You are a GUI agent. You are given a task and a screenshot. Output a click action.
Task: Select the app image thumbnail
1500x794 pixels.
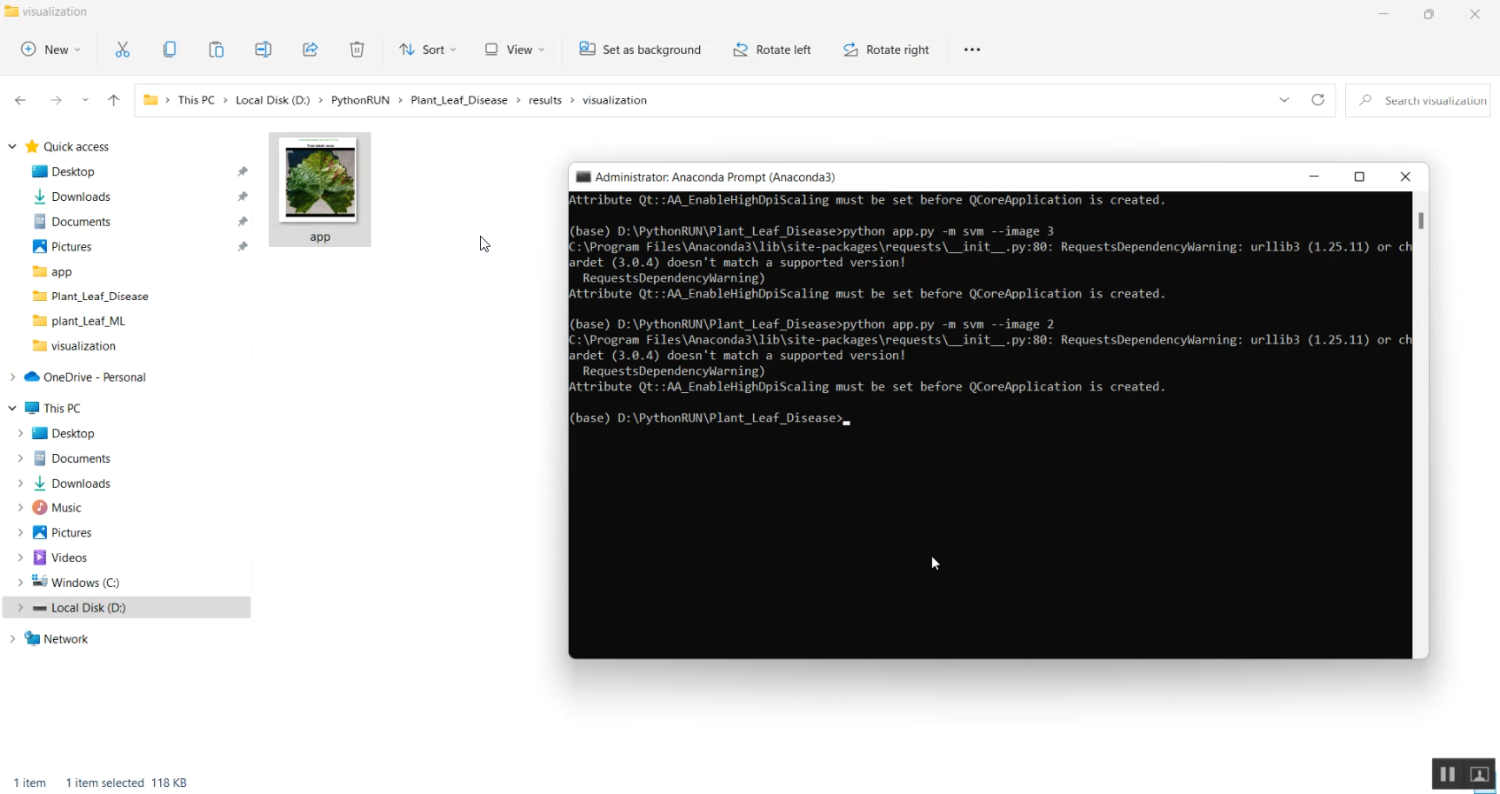point(319,187)
